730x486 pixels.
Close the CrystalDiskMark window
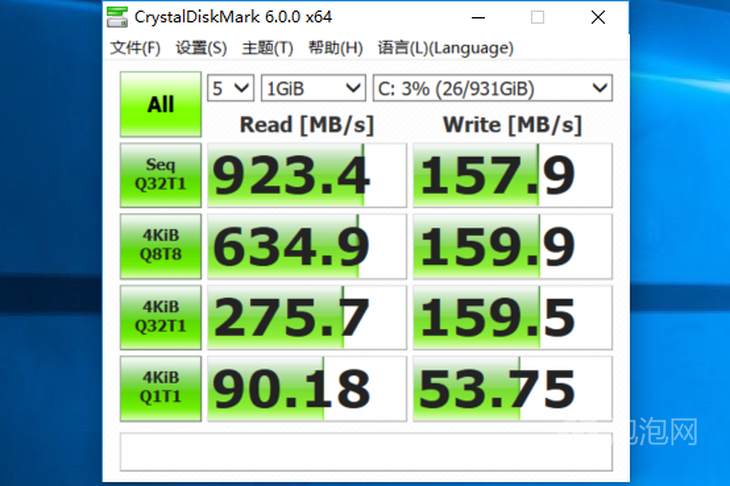[x=598, y=18]
